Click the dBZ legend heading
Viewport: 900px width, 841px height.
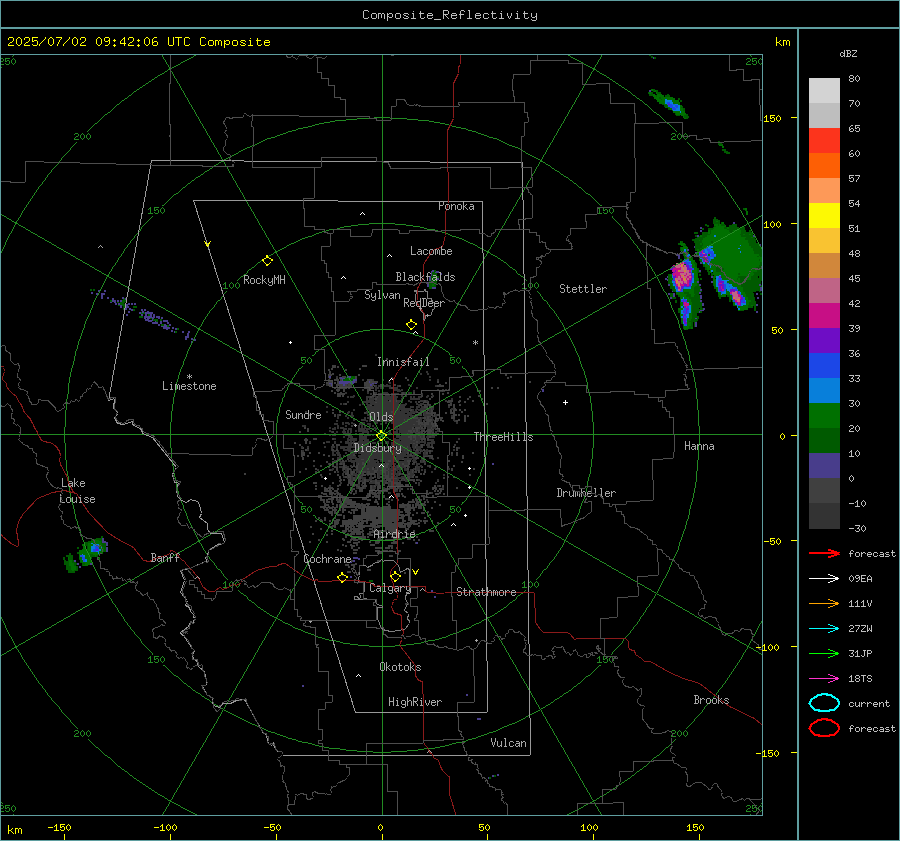848,54
